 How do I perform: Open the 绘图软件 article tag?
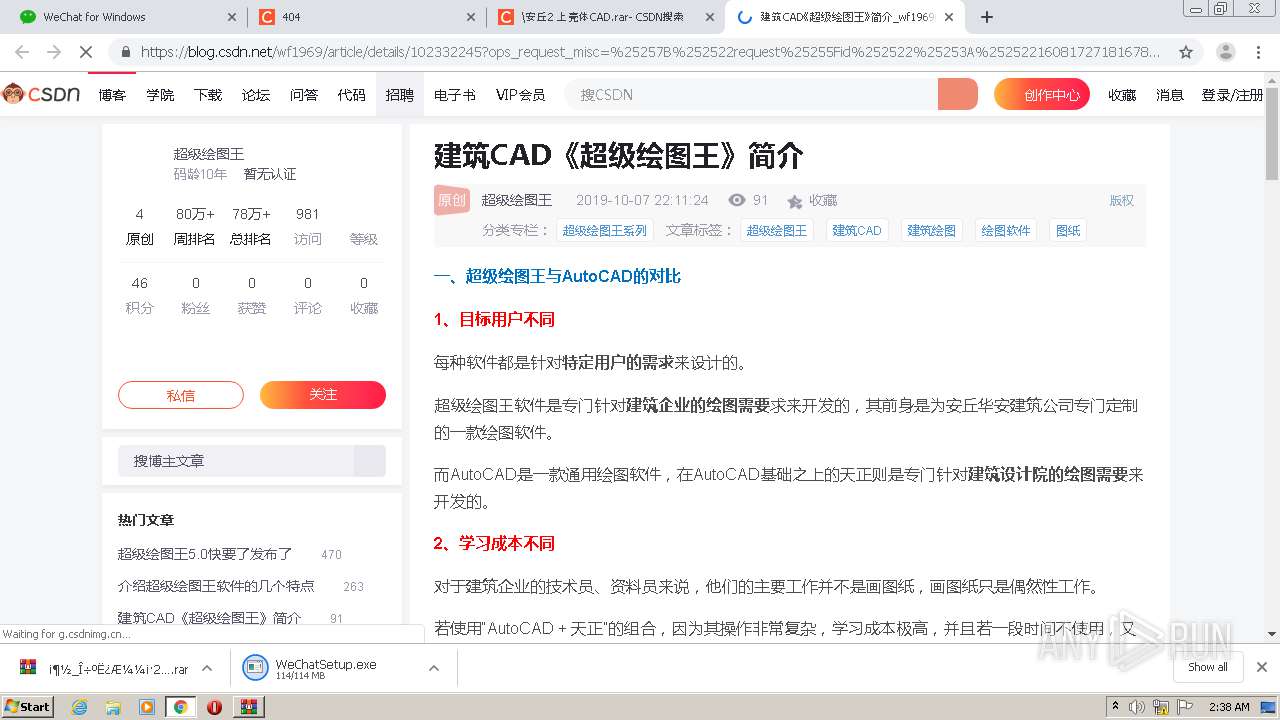[1006, 231]
